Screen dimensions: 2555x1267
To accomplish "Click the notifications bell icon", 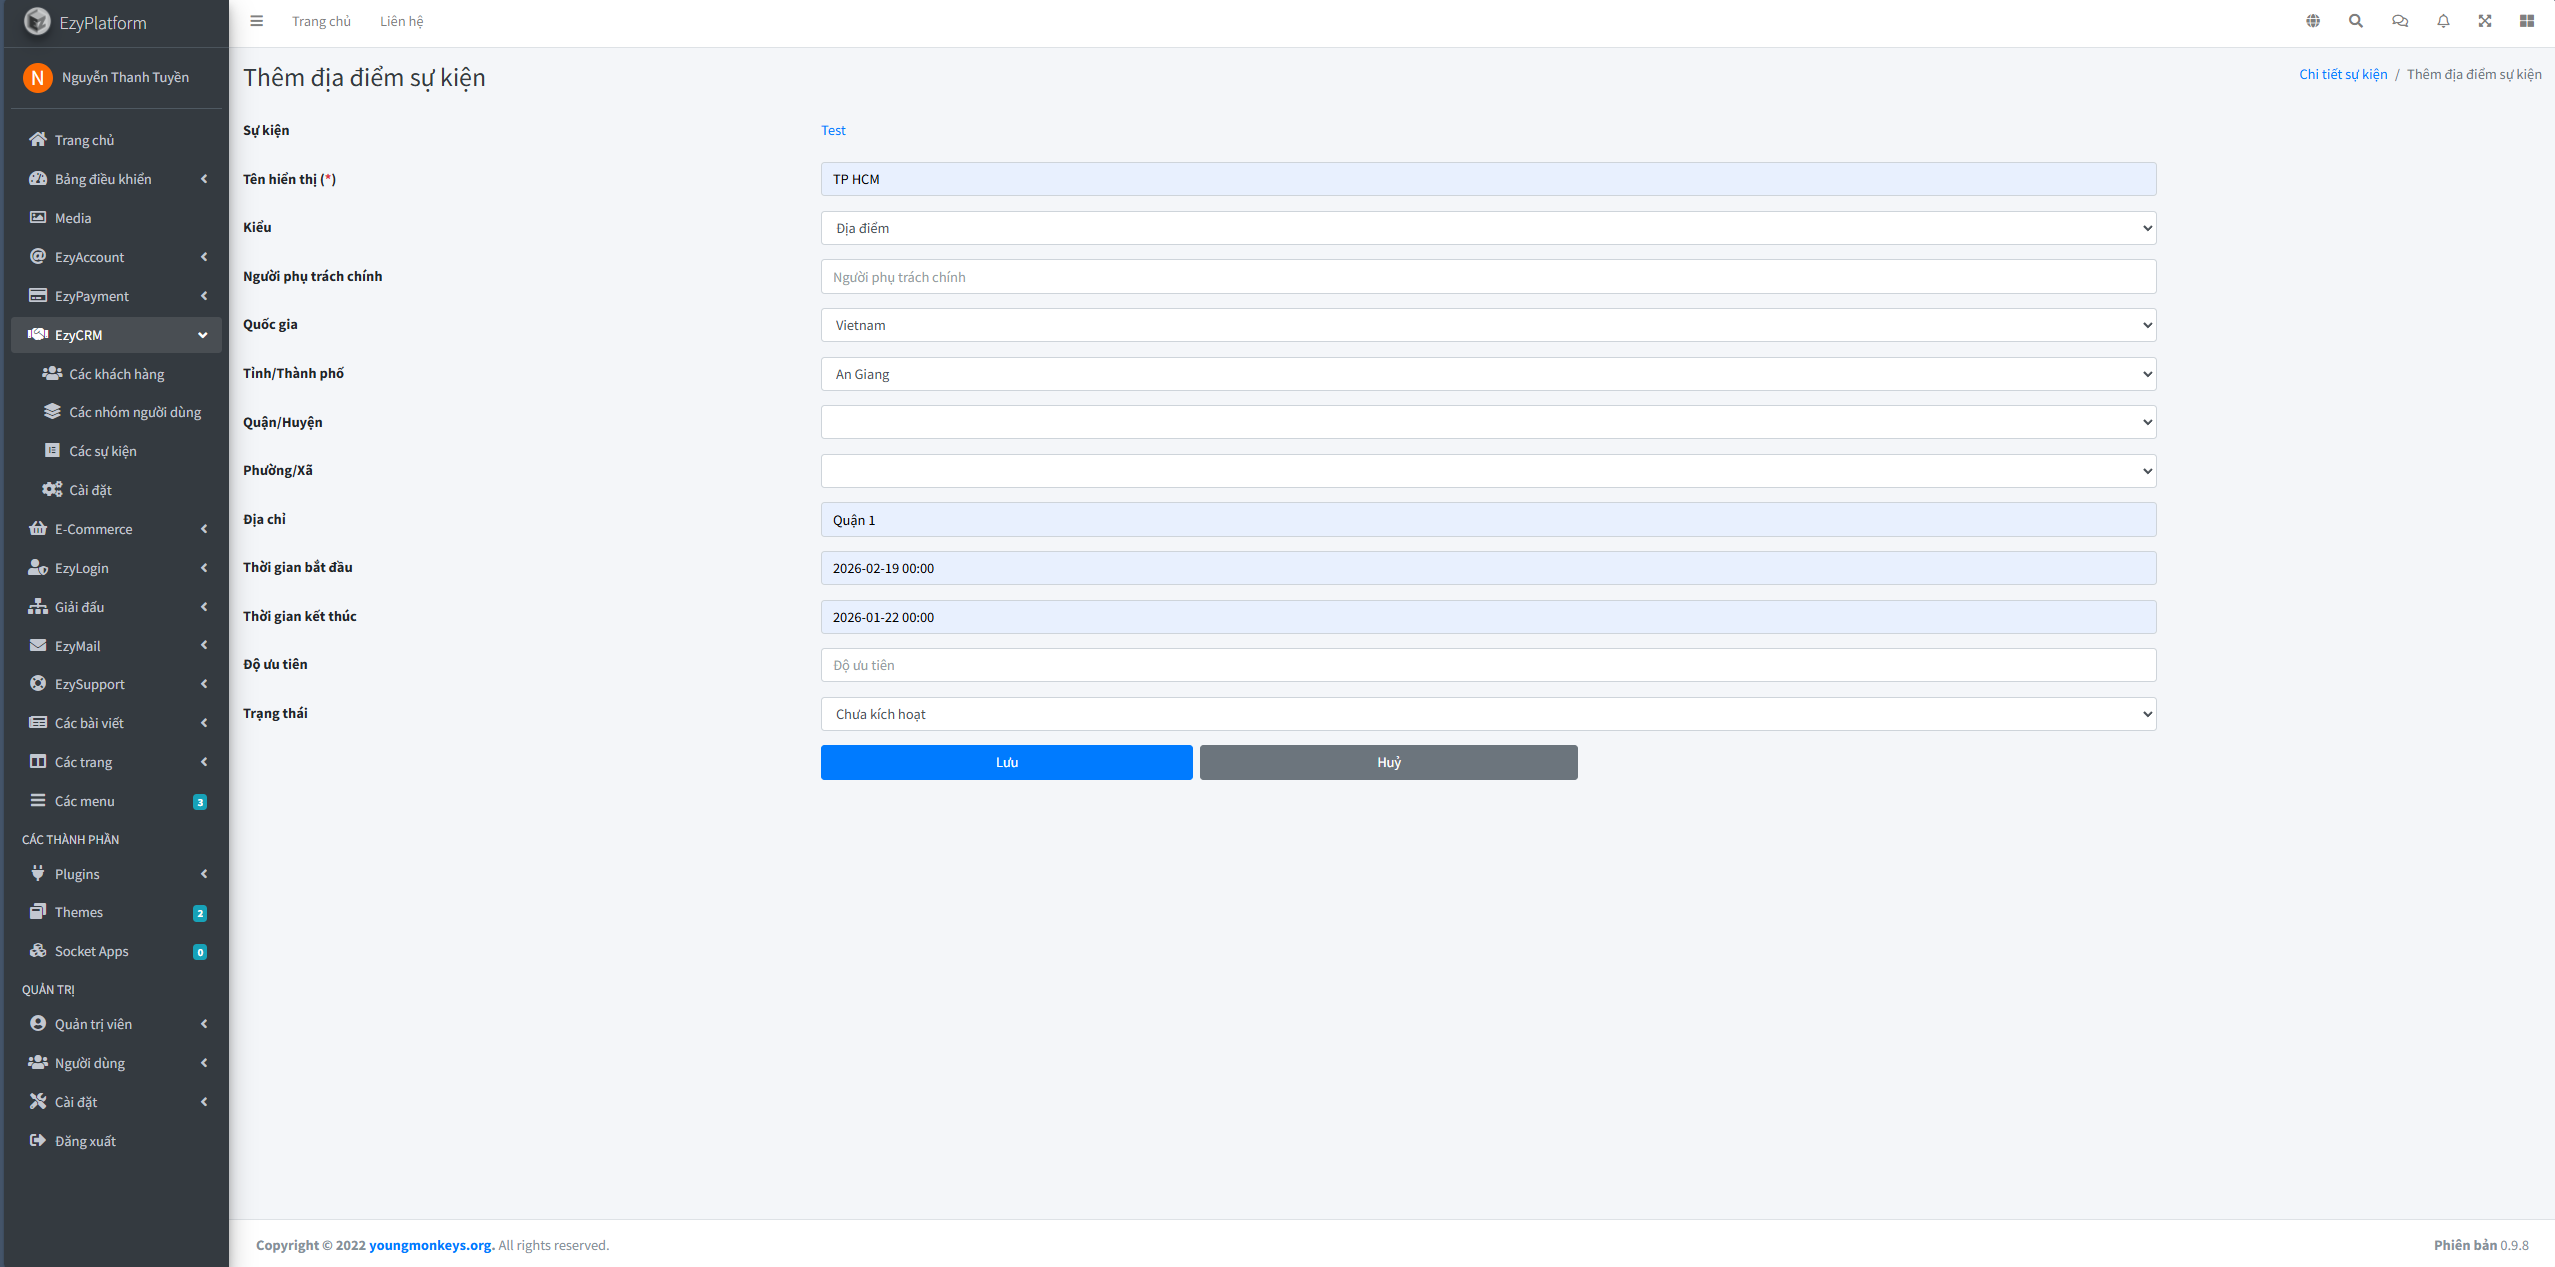I will 2443,21.
